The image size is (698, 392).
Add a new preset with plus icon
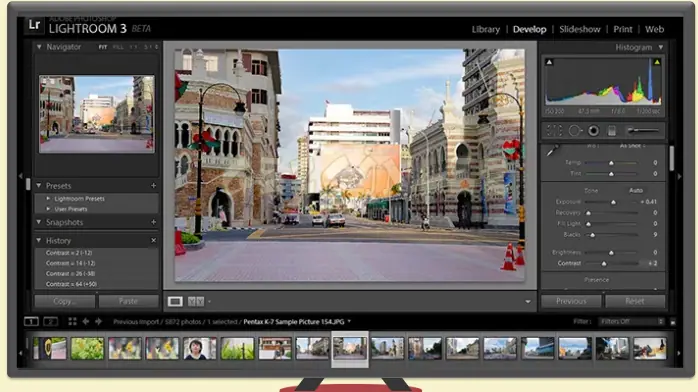[154, 186]
